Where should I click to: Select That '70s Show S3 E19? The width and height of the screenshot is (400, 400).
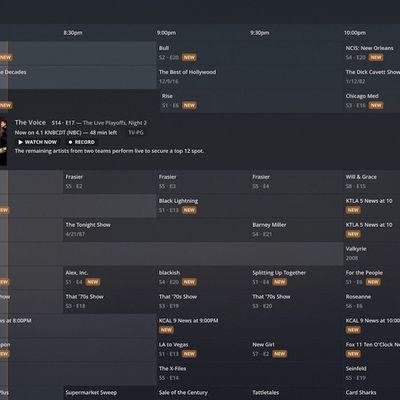click(x=203, y=302)
